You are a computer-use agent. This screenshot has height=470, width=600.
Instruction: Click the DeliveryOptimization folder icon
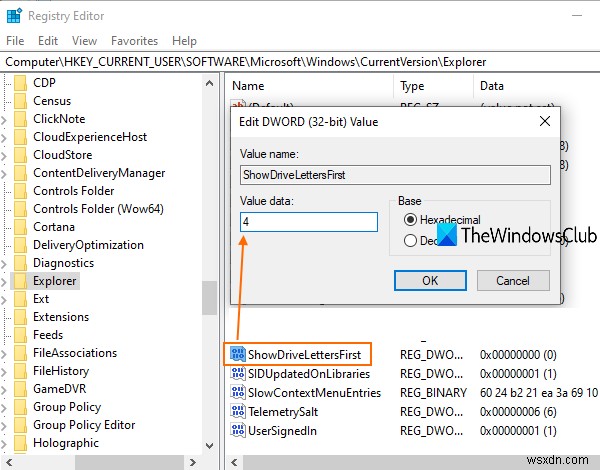[x=20, y=245]
